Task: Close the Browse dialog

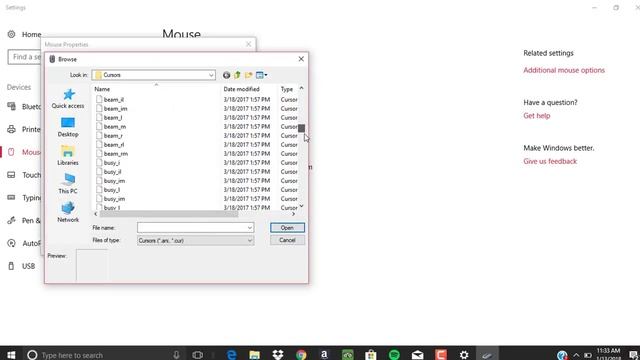Action: pos(301,59)
